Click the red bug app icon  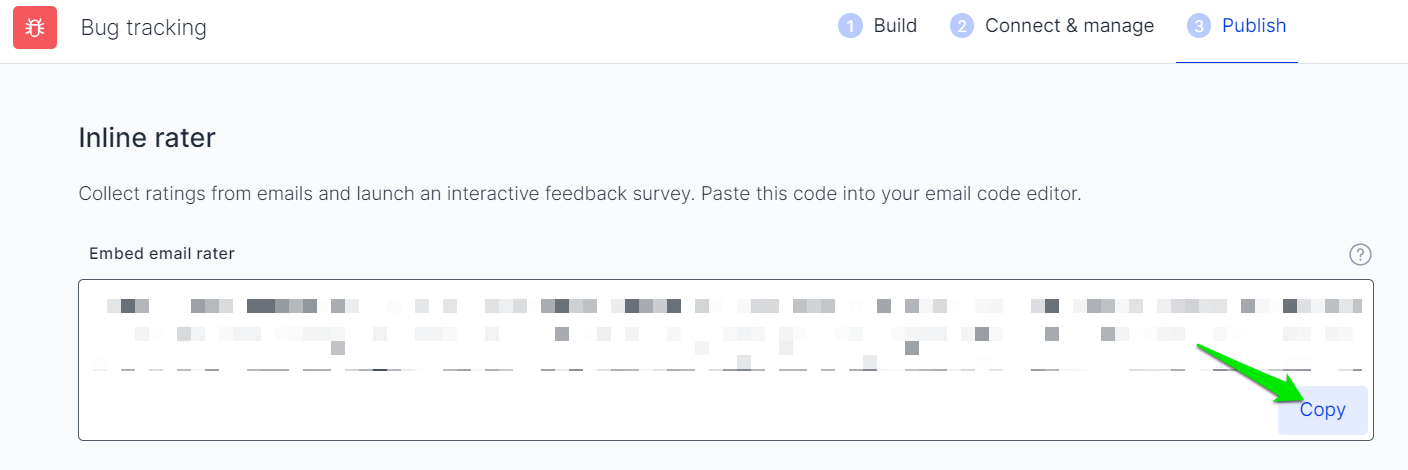point(36,27)
